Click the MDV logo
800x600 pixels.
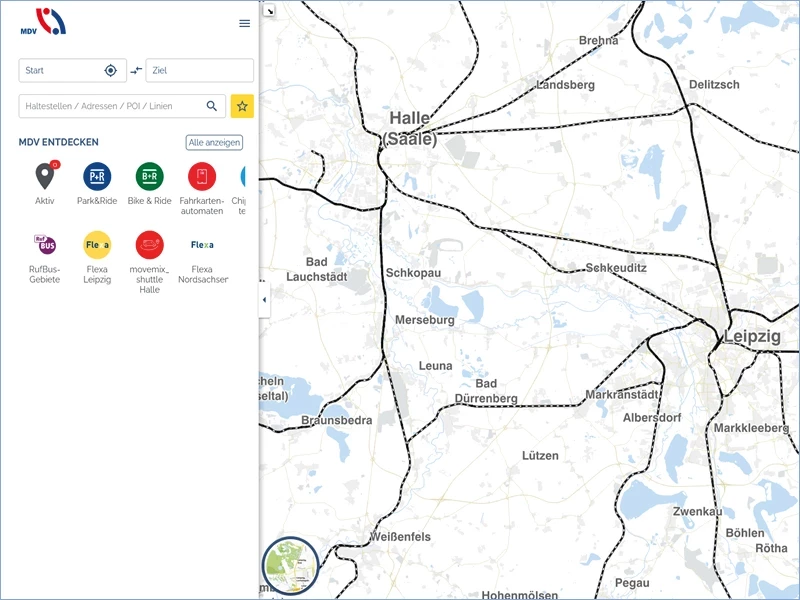point(43,21)
